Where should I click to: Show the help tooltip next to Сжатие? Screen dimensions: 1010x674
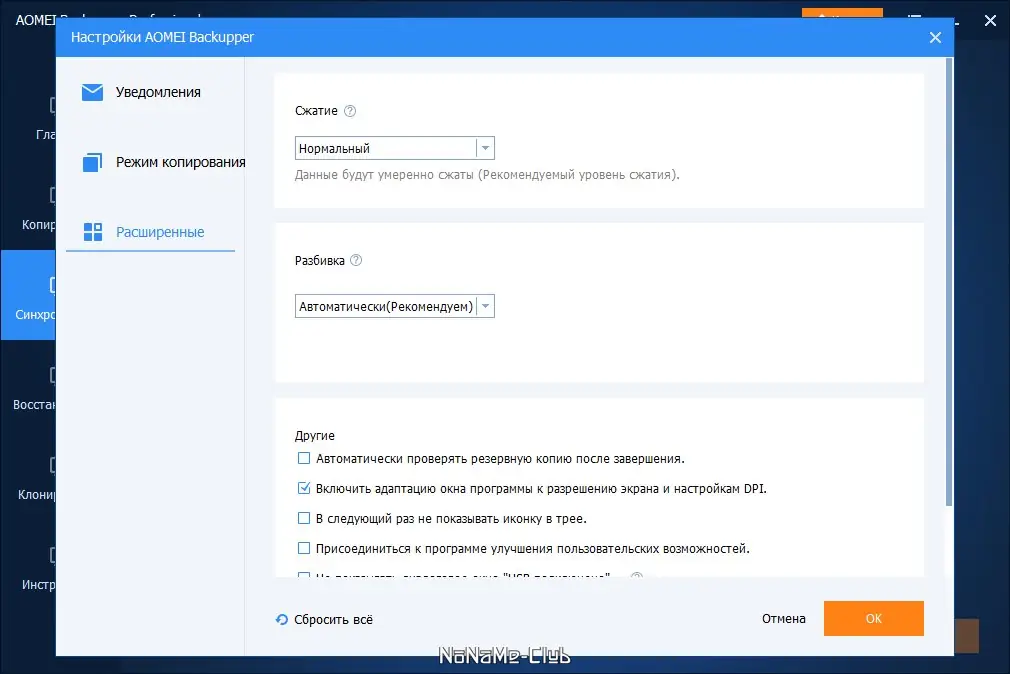[350, 111]
